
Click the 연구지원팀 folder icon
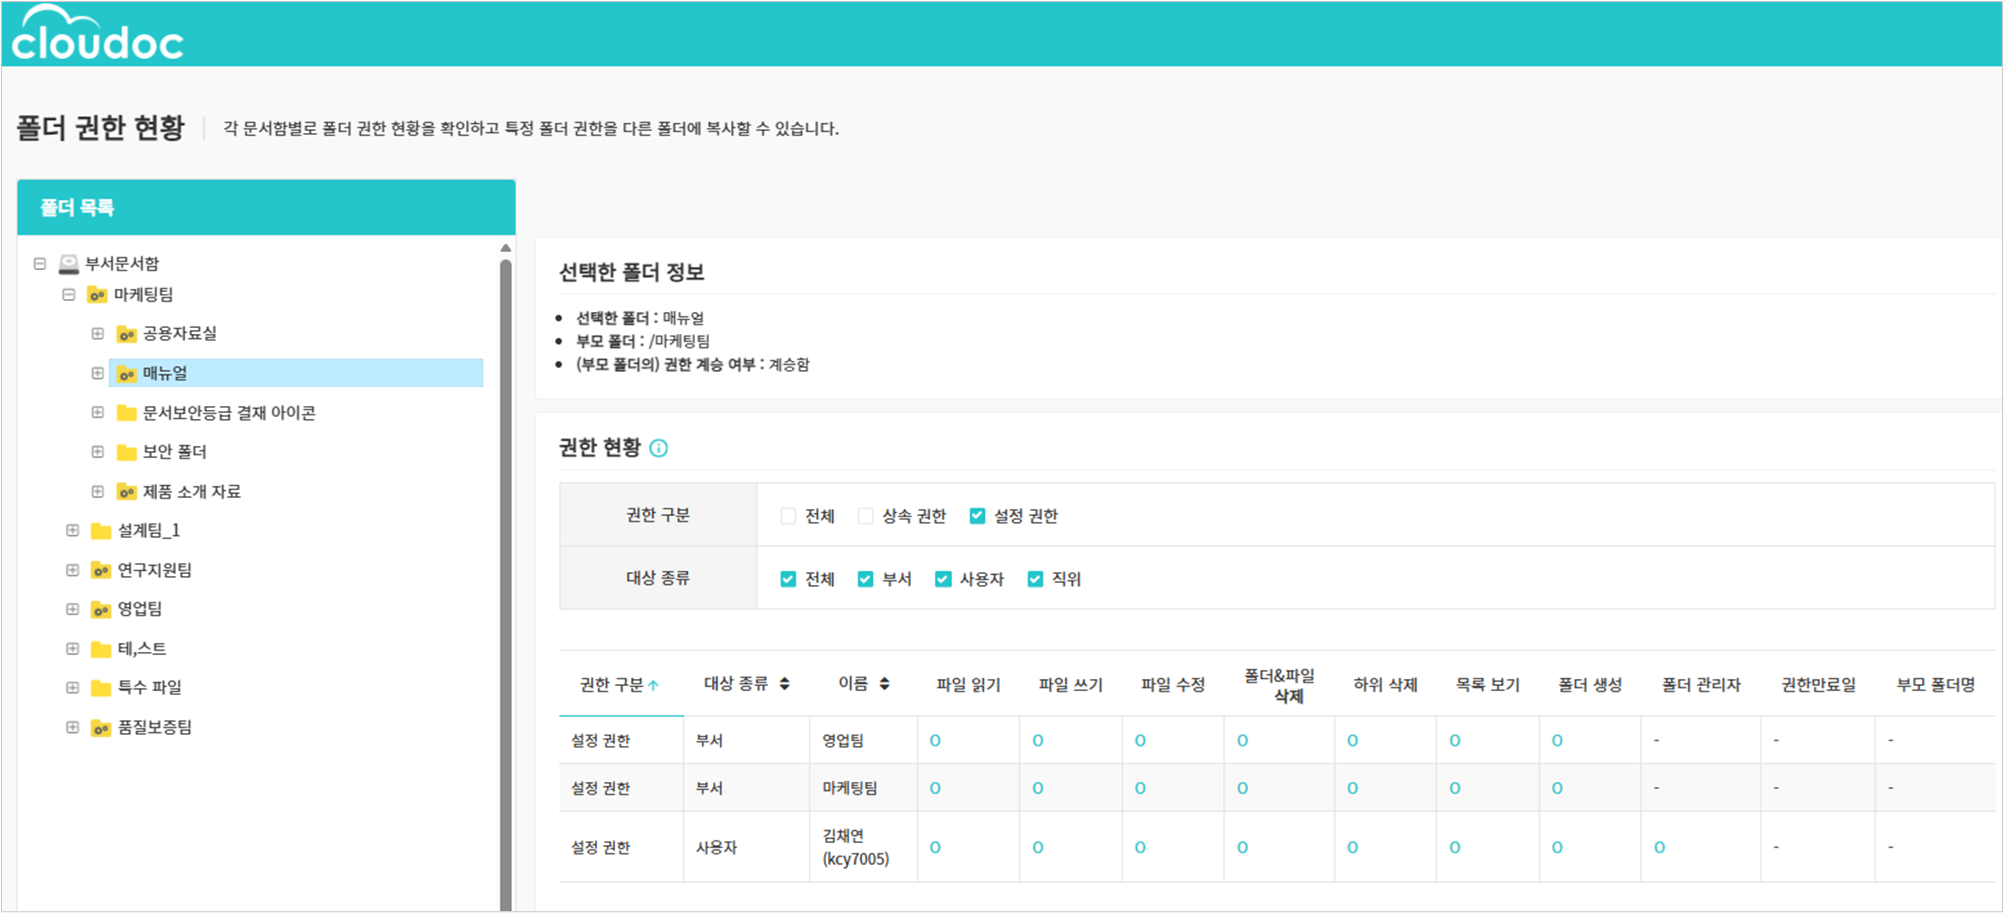coord(101,570)
